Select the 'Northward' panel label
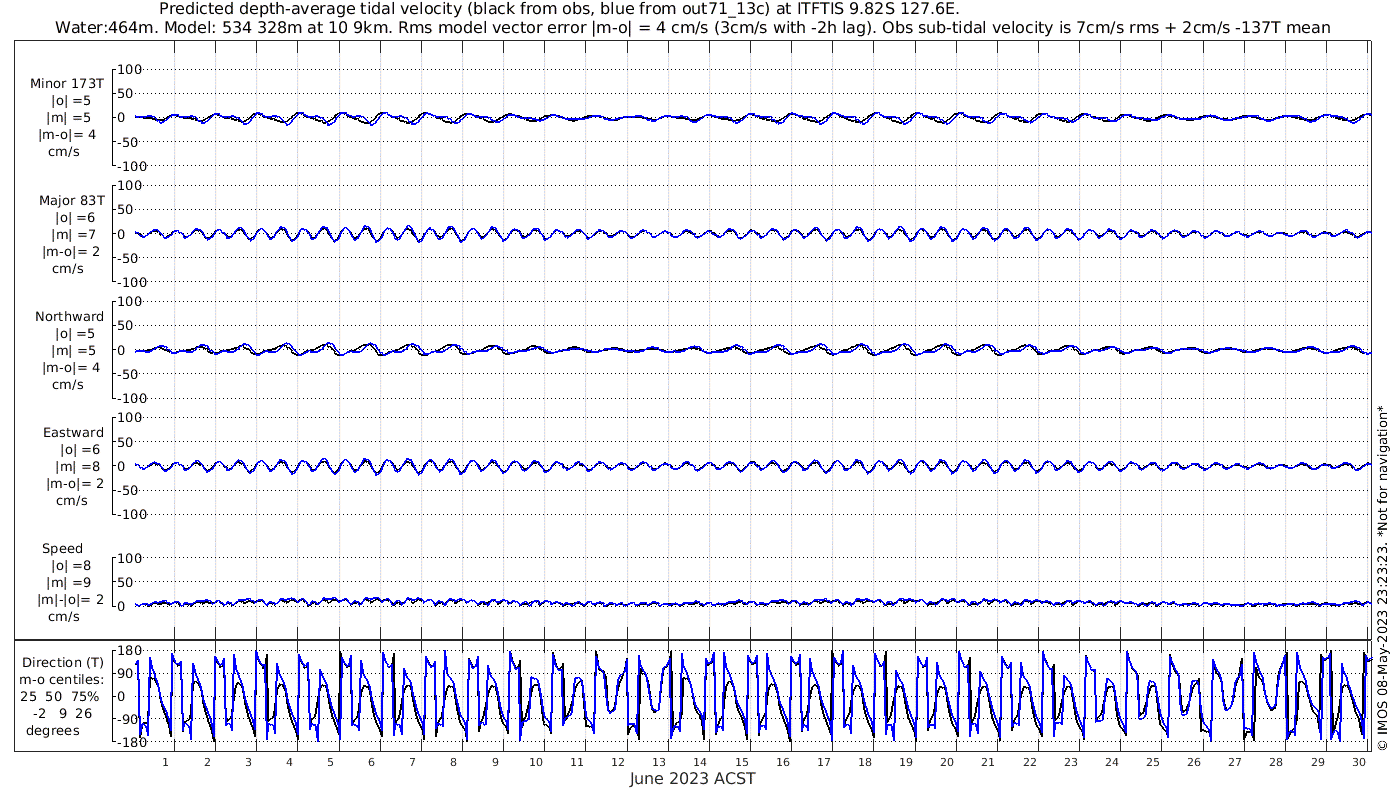 [69, 317]
